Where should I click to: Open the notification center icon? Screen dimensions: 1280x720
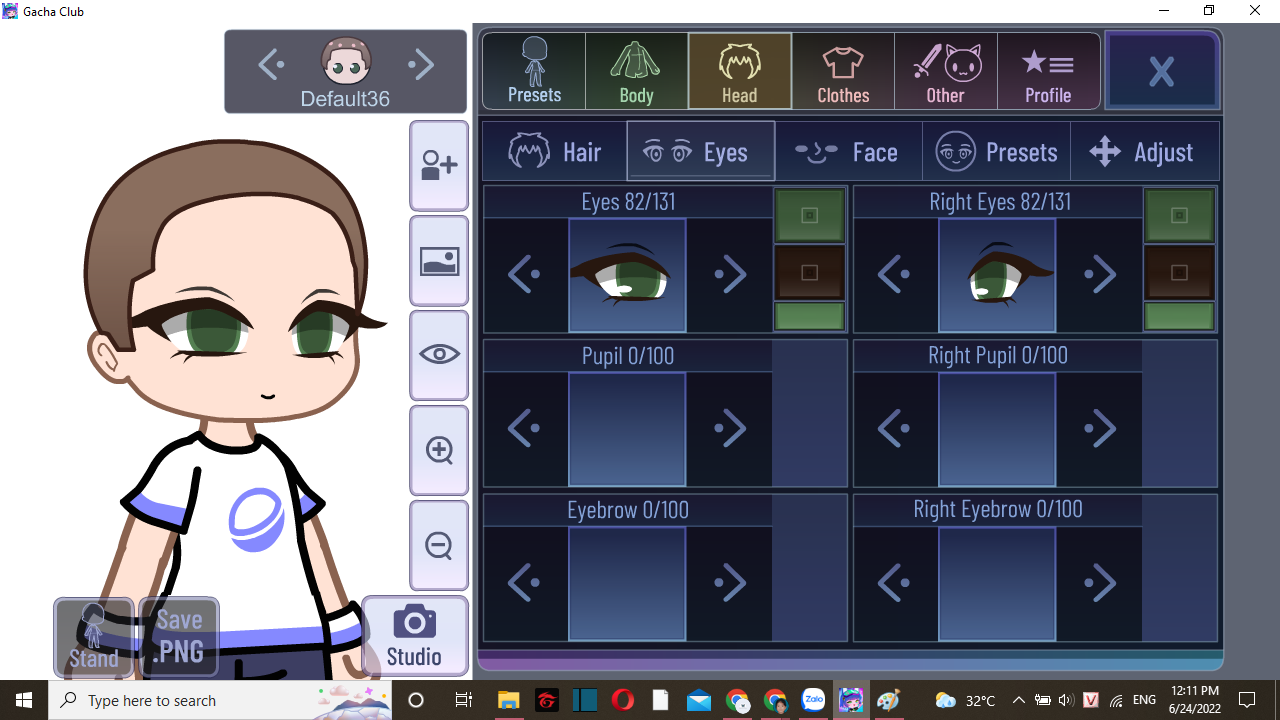(x=1247, y=700)
